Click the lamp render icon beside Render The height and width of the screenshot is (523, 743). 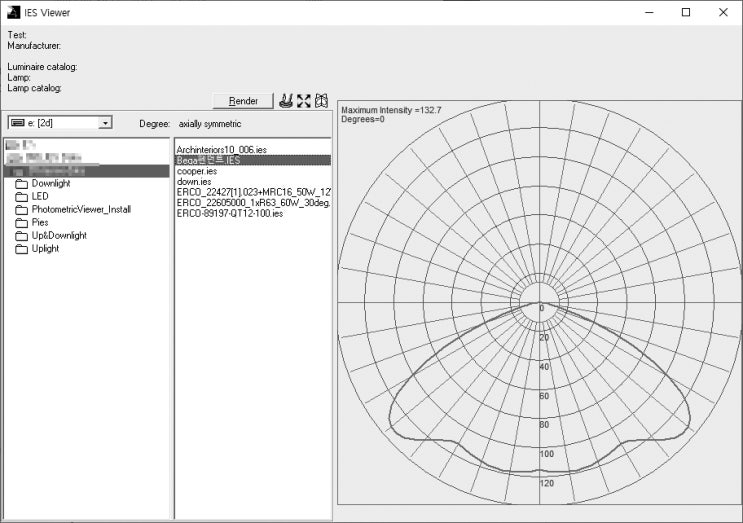click(x=286, y=101)
